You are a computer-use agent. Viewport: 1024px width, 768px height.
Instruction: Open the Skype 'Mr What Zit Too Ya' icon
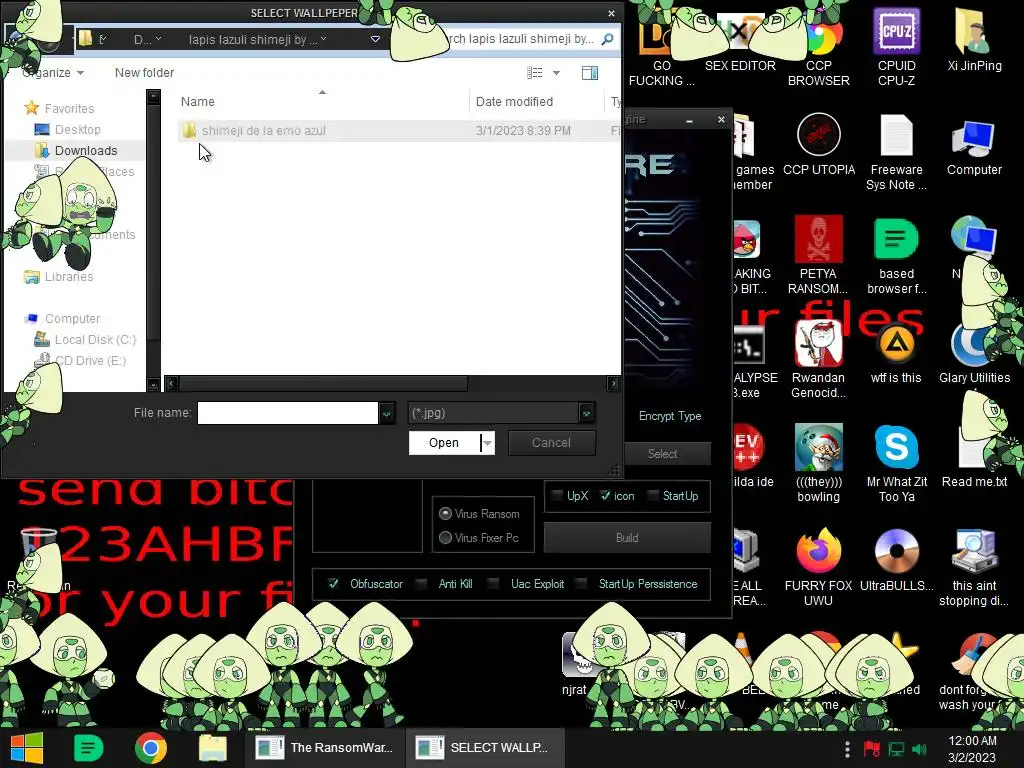[x=896, y=462]
